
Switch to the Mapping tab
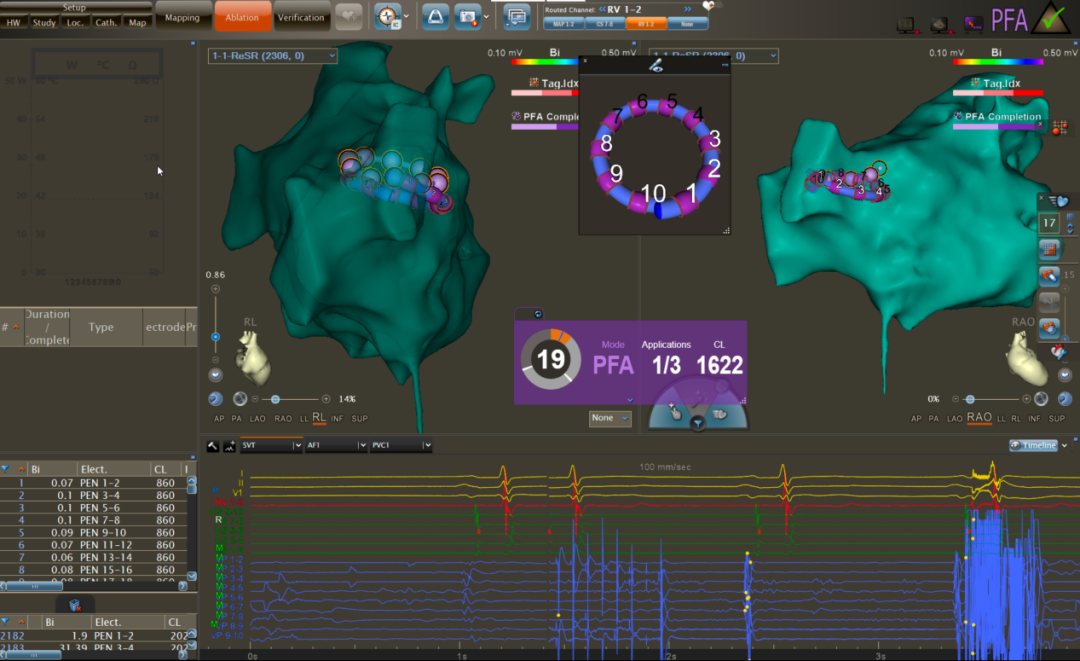click(x=182, y=17)
